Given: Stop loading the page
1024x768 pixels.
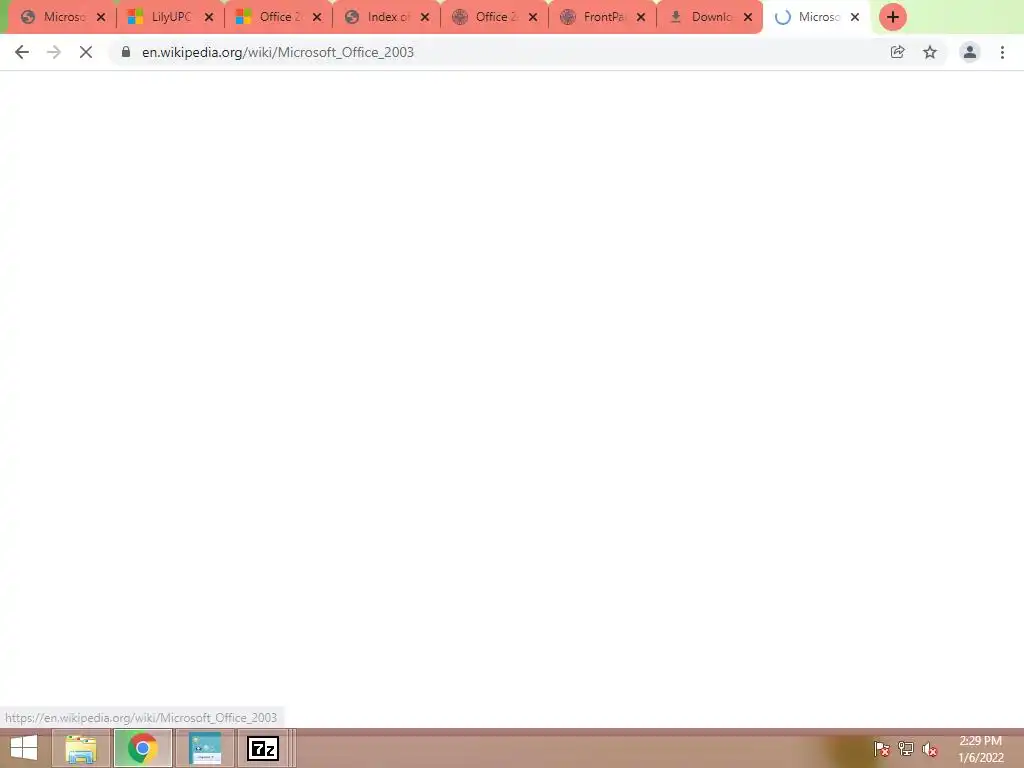Looking at the screenshot, I should click(x=86, y=52).
